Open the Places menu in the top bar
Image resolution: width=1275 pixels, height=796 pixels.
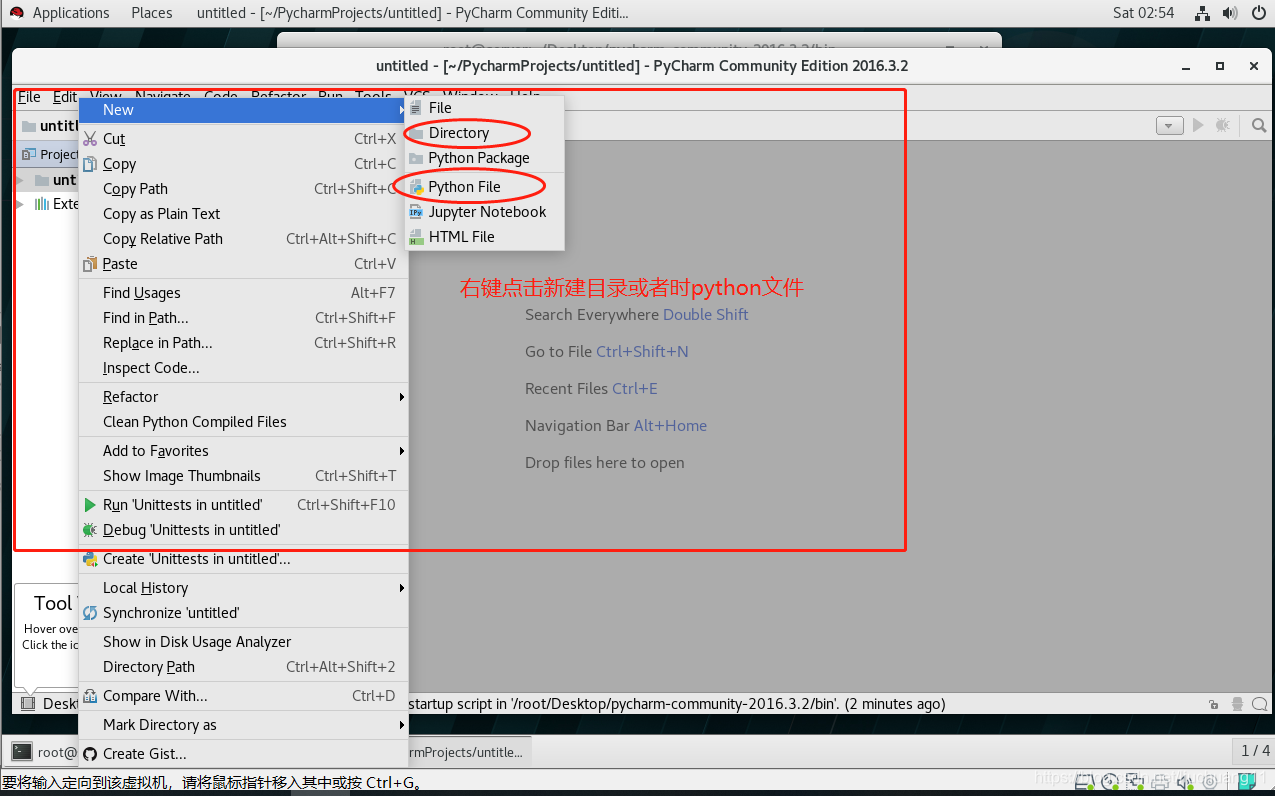pyautogui.click(x=152, y=13)
